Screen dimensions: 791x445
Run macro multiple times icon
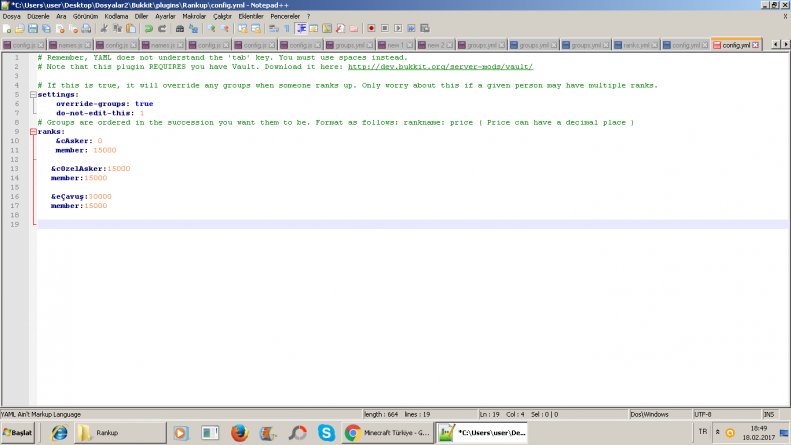(412, 29)
